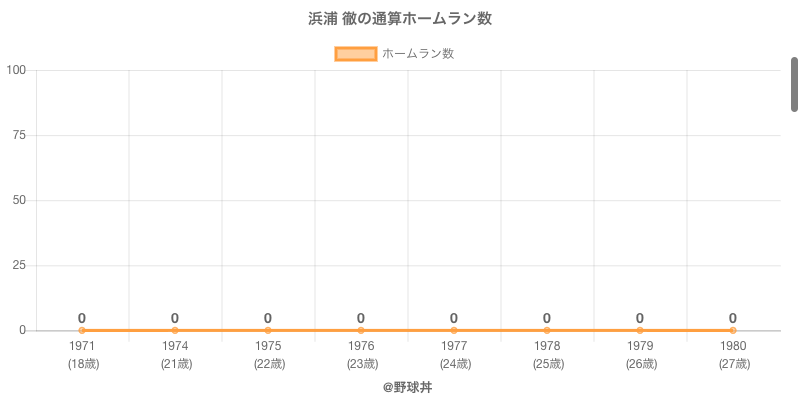Screen dimensions: 800x400
Task: Select the 1979 data point
Action: [640, 330]
